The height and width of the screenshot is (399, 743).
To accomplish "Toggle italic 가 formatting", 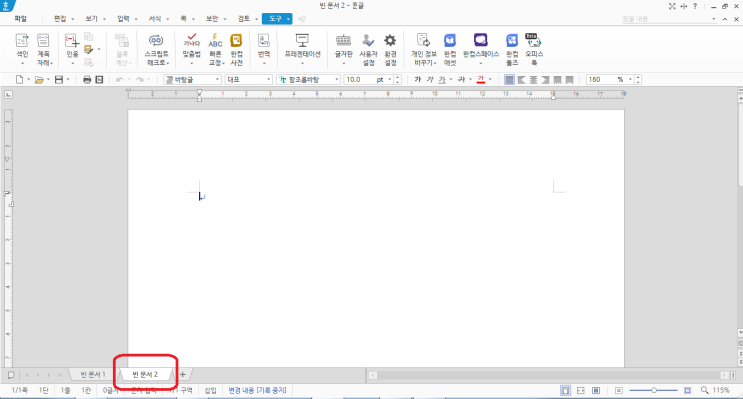I will coord(430,80).
